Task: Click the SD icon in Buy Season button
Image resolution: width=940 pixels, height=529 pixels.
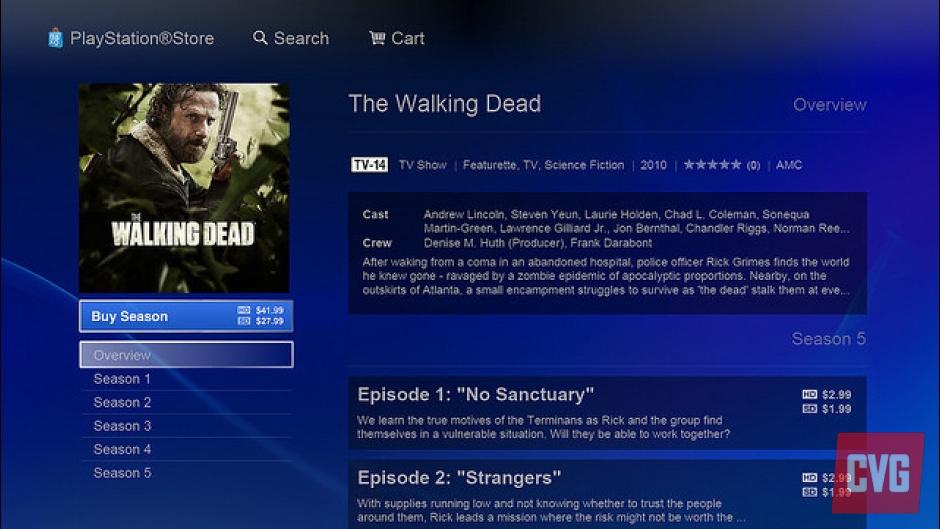Action: (x=243, y=321)
